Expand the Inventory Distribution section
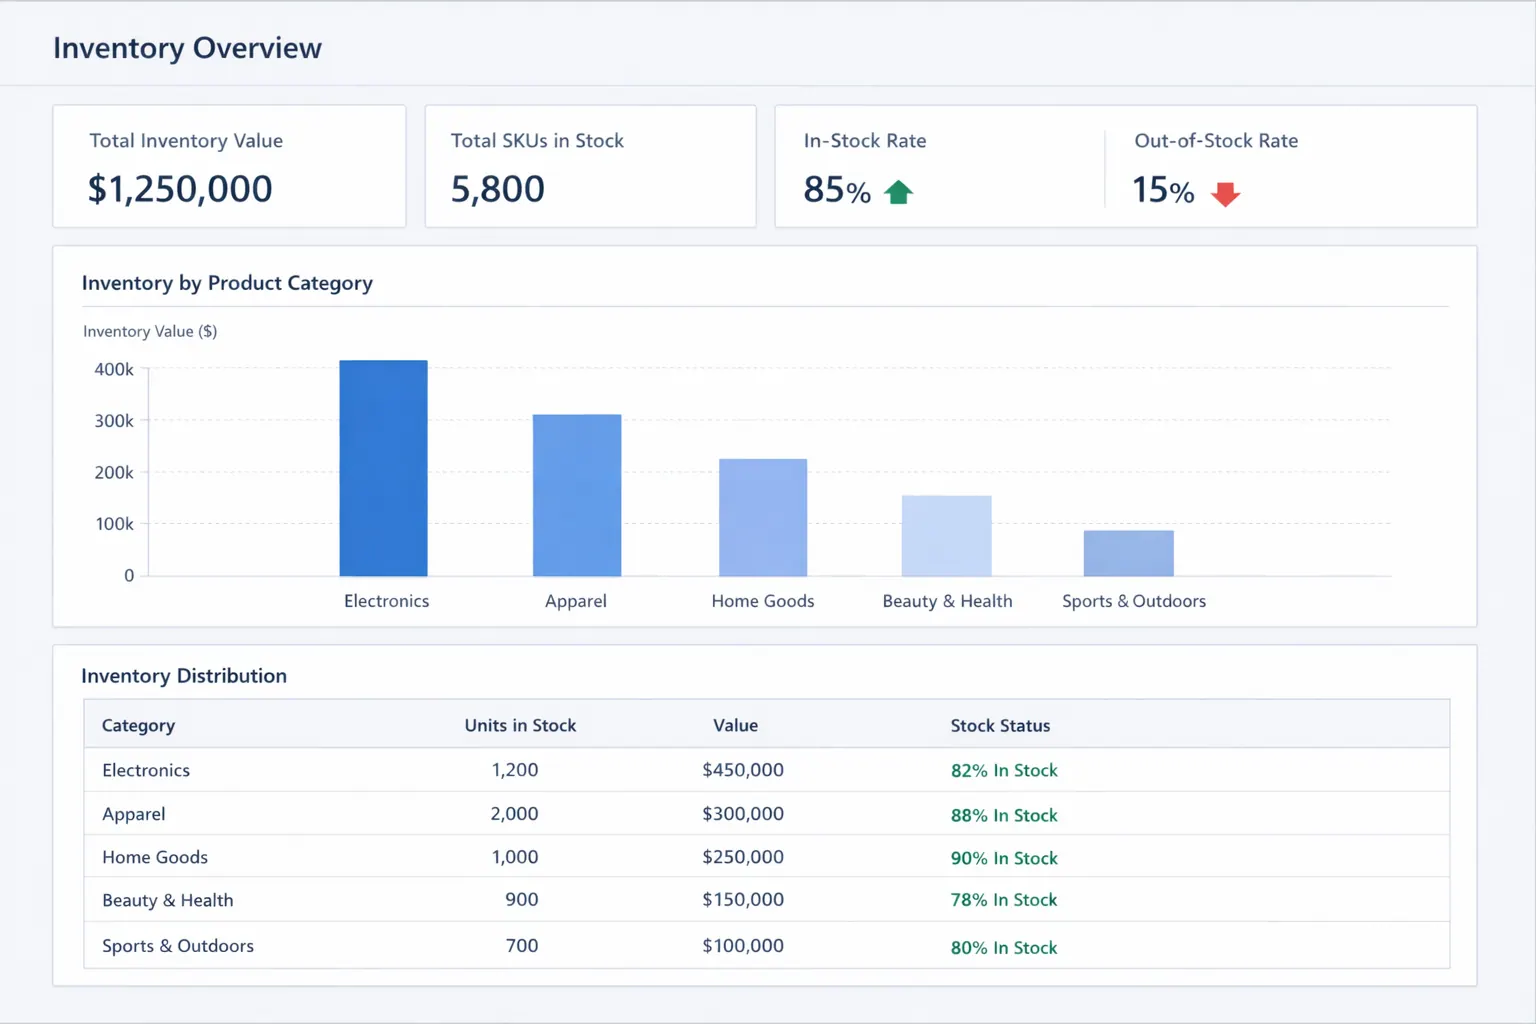Screen dimensions: 1536x1024 click(x=185, y=676)
